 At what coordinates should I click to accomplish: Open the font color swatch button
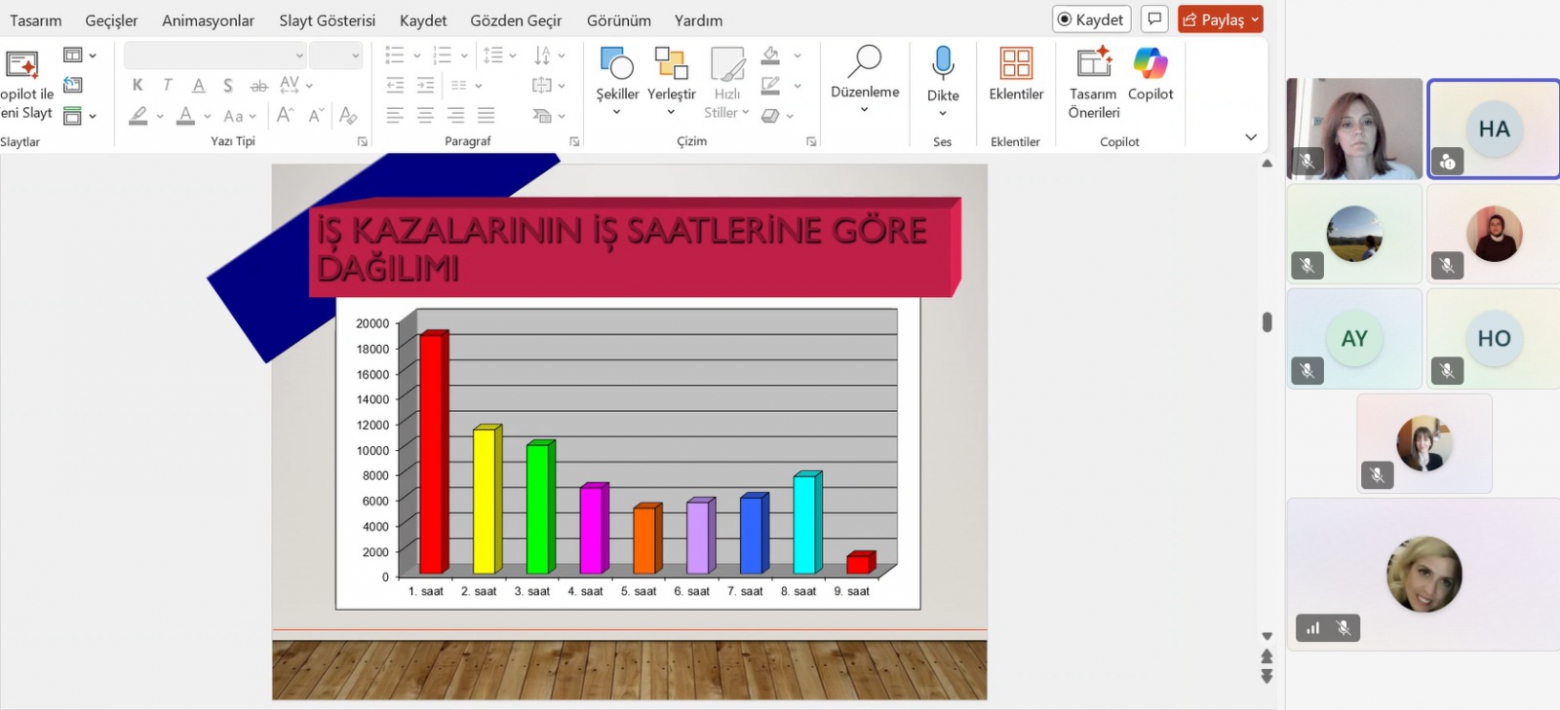click(186, 116)
